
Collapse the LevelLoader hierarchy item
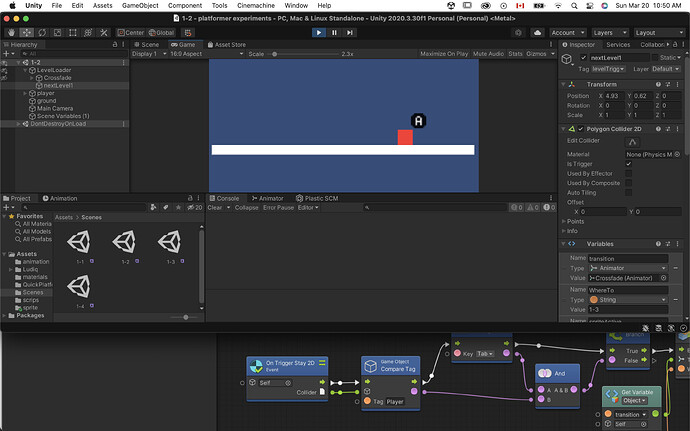click(26, 70)
